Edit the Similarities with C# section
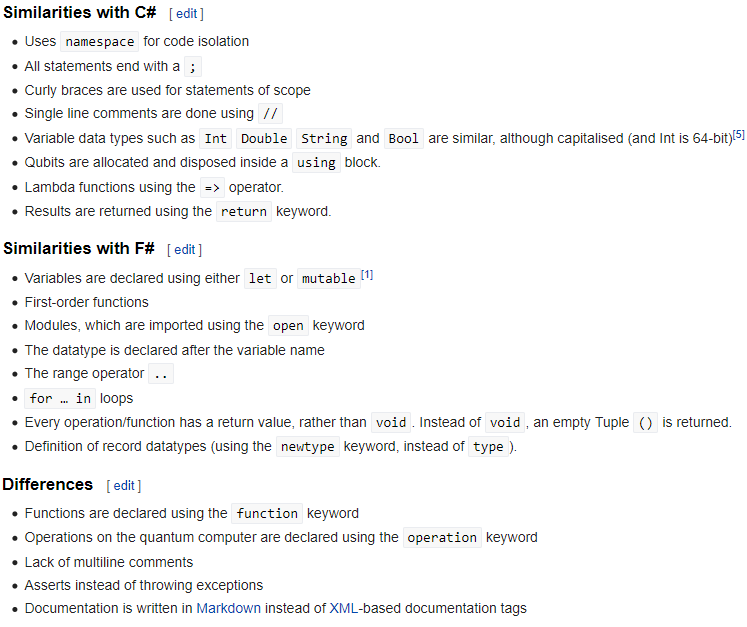 (188, 14)
